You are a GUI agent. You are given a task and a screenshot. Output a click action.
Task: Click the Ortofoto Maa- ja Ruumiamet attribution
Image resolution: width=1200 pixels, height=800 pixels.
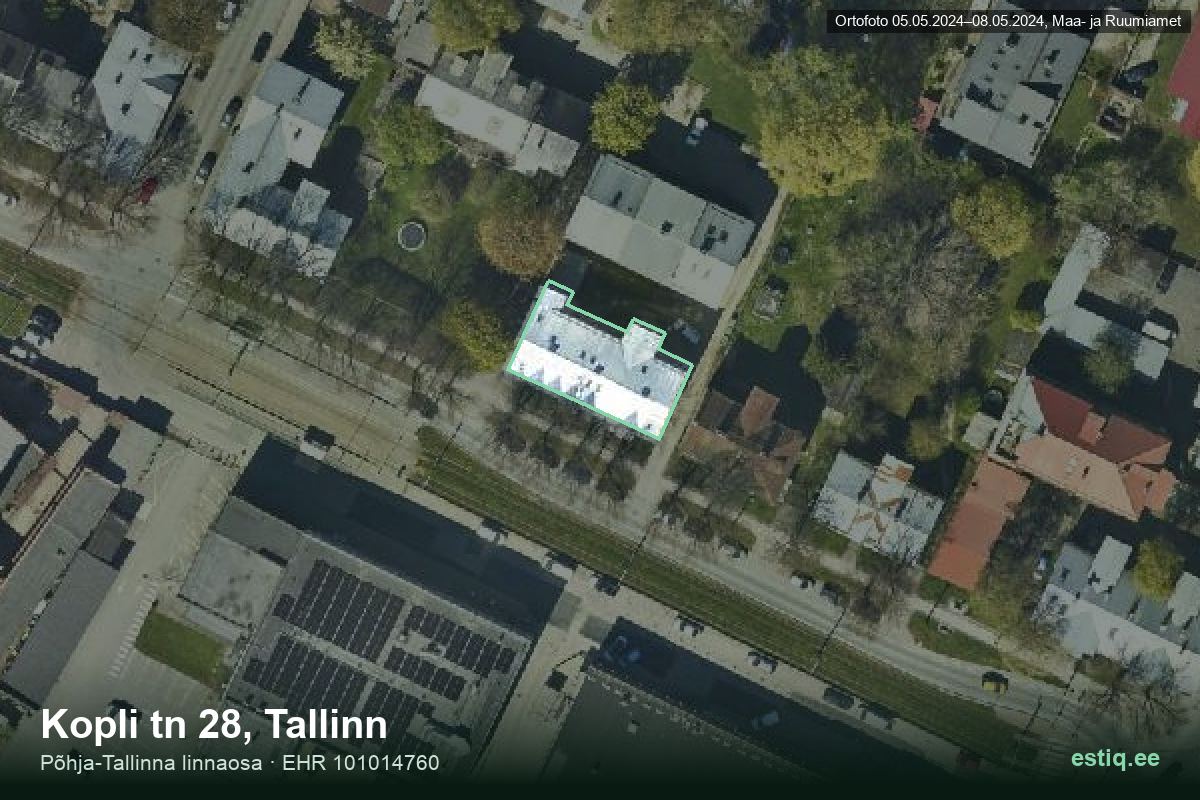[x=1008, y=21]
